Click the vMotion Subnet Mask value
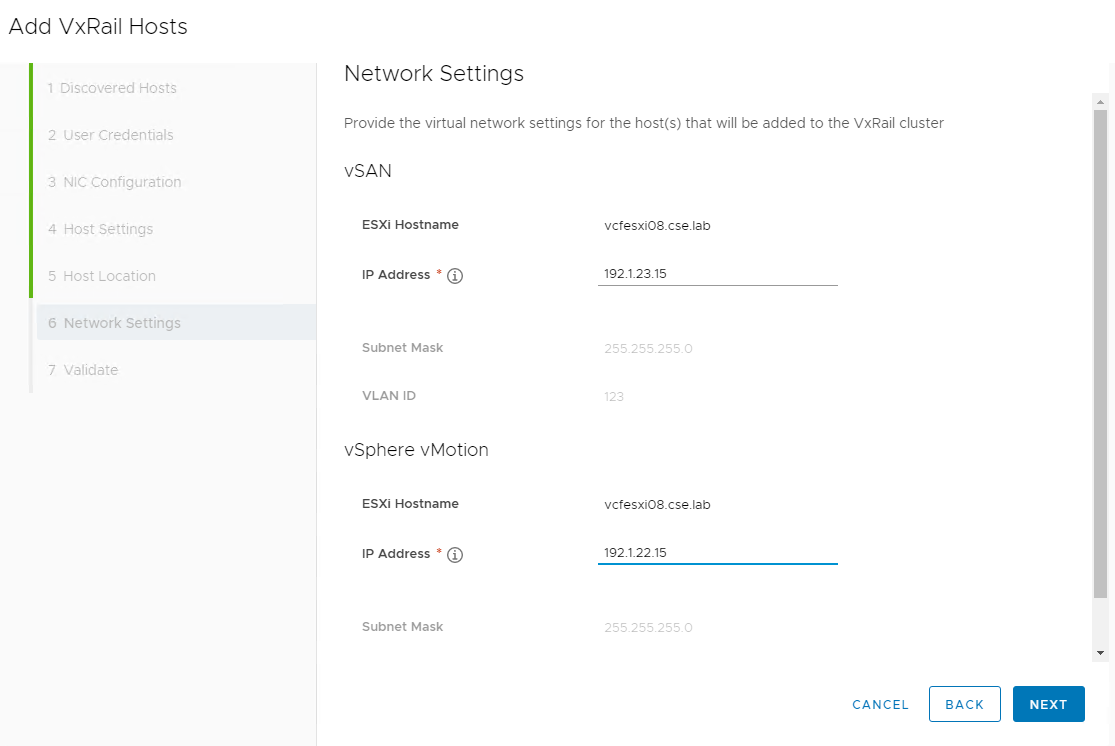This screenshot has width=1115, height=746. point(649,628)
